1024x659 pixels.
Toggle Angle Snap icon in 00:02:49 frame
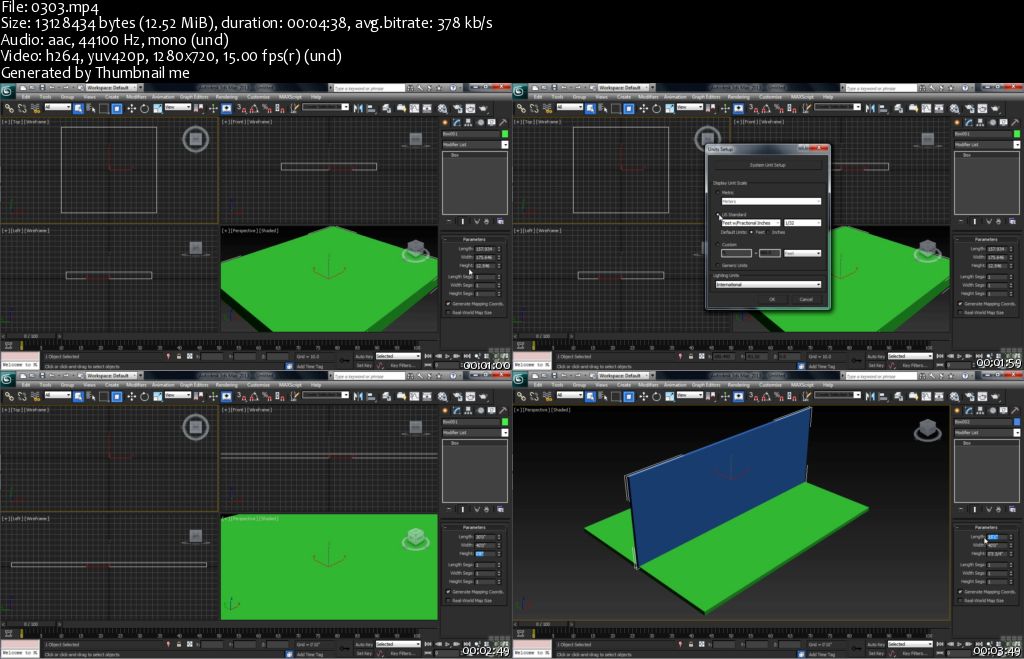click(x=254, y=396)
